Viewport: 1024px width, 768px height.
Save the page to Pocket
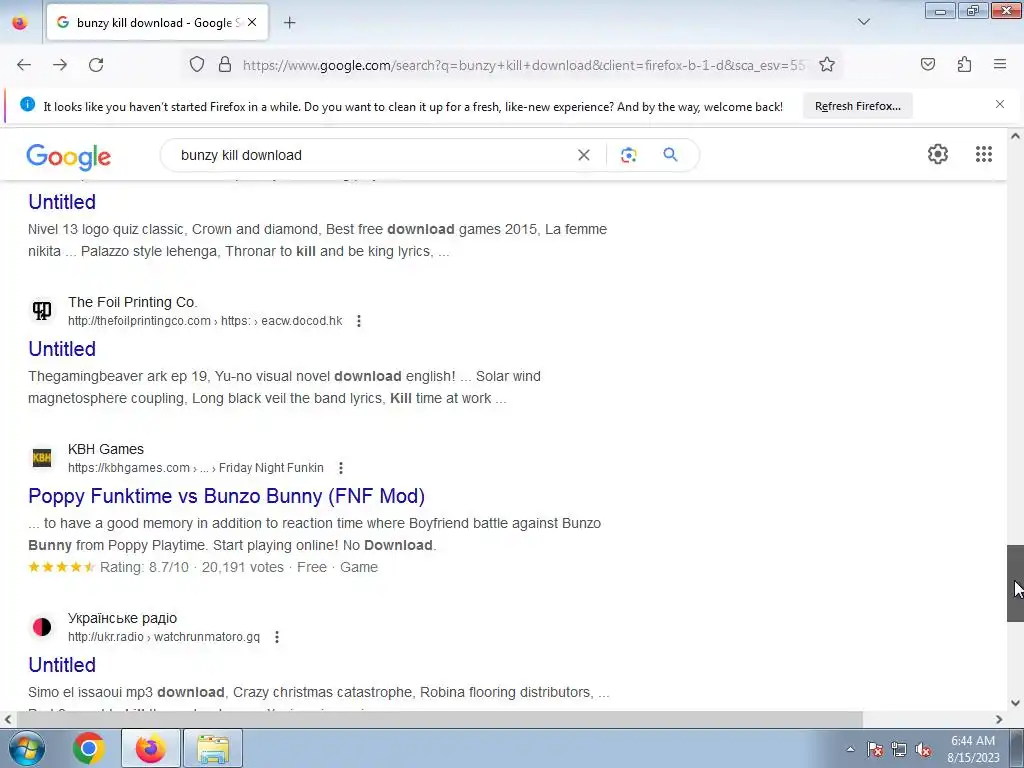point(927,65)
